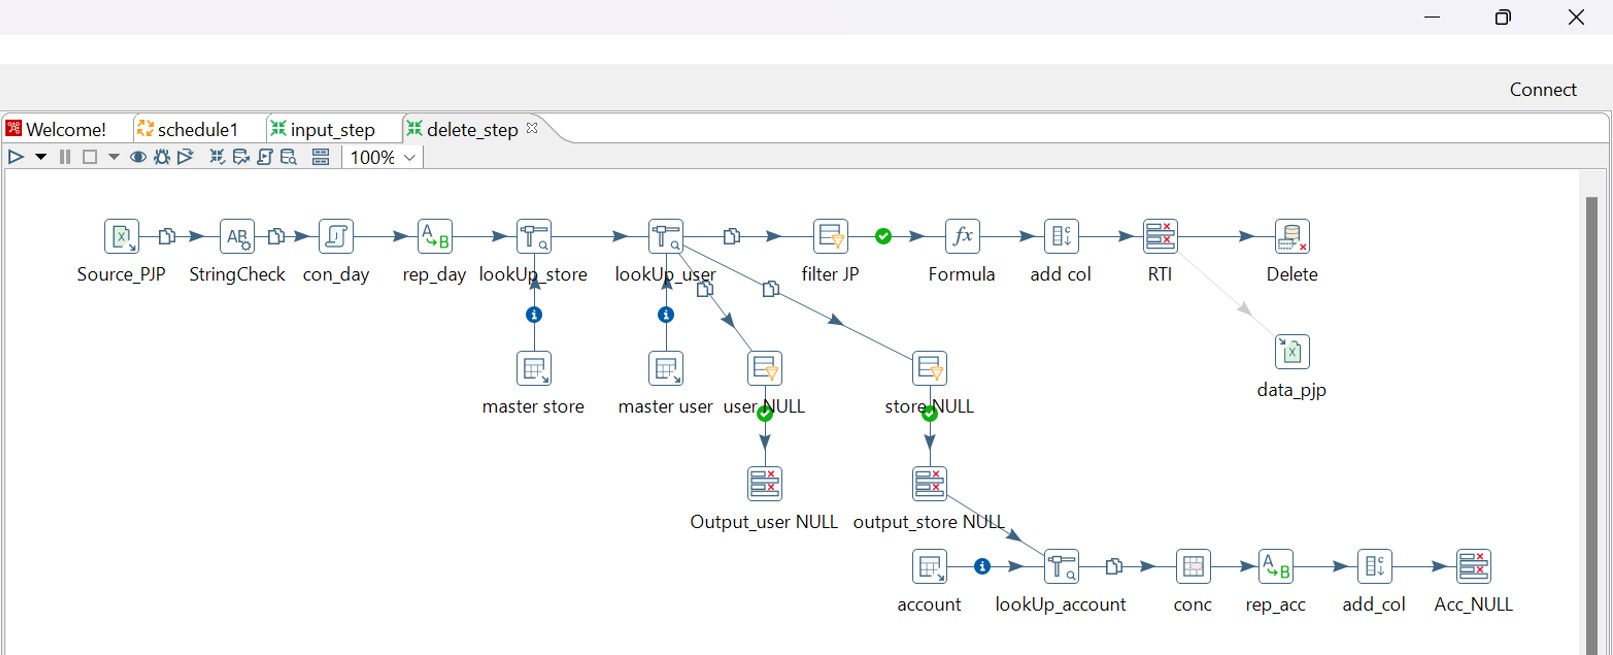Run the transformation with the play button

tap(15, 157)
